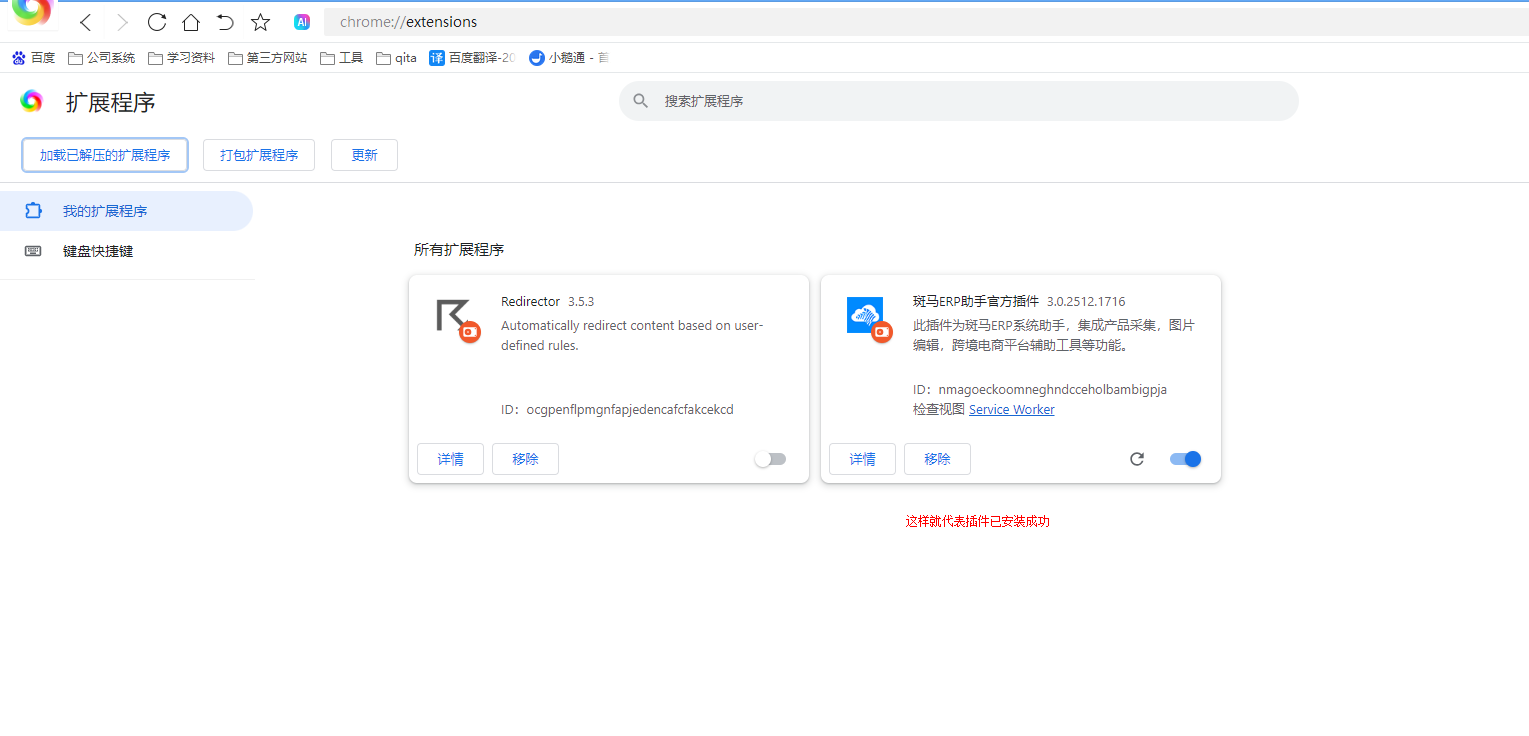1529x736 pixels.
Task: Select 我的扩展程序 in the sidebar
Action: (x=105, y=211)
